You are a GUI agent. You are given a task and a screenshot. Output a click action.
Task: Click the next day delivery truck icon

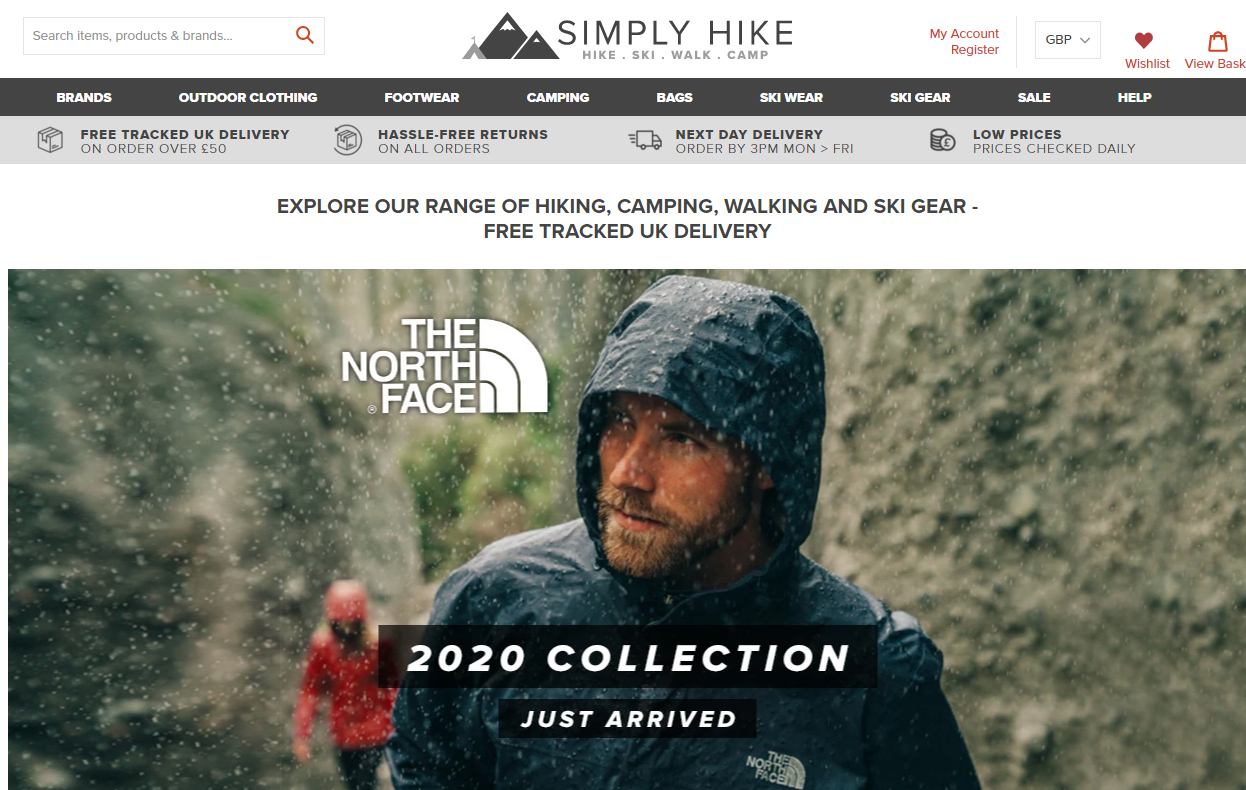click(645, 140)
